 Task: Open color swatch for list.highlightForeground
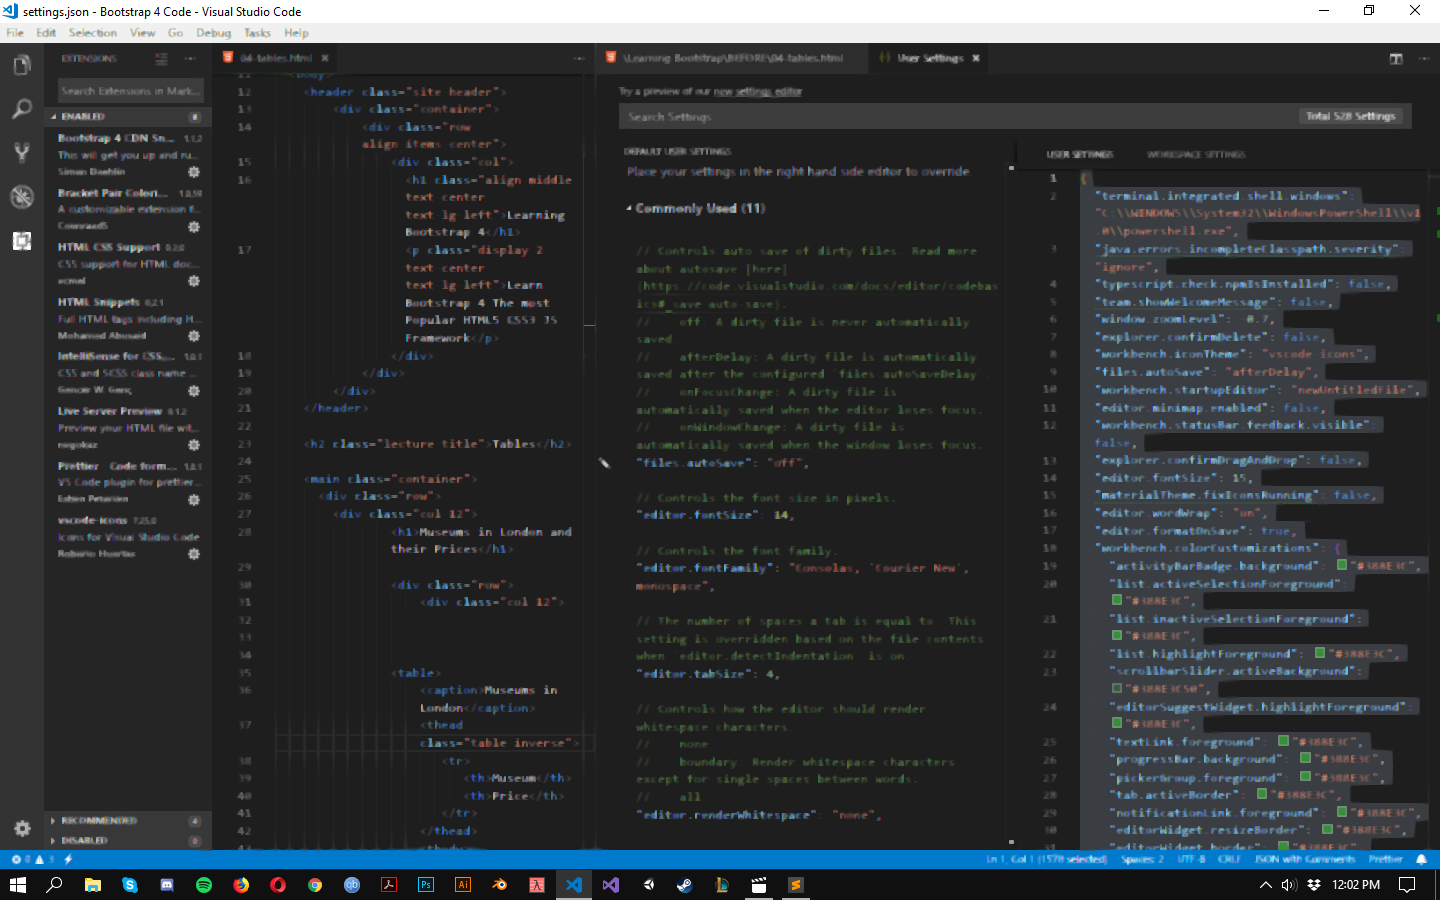(1319, 653)
